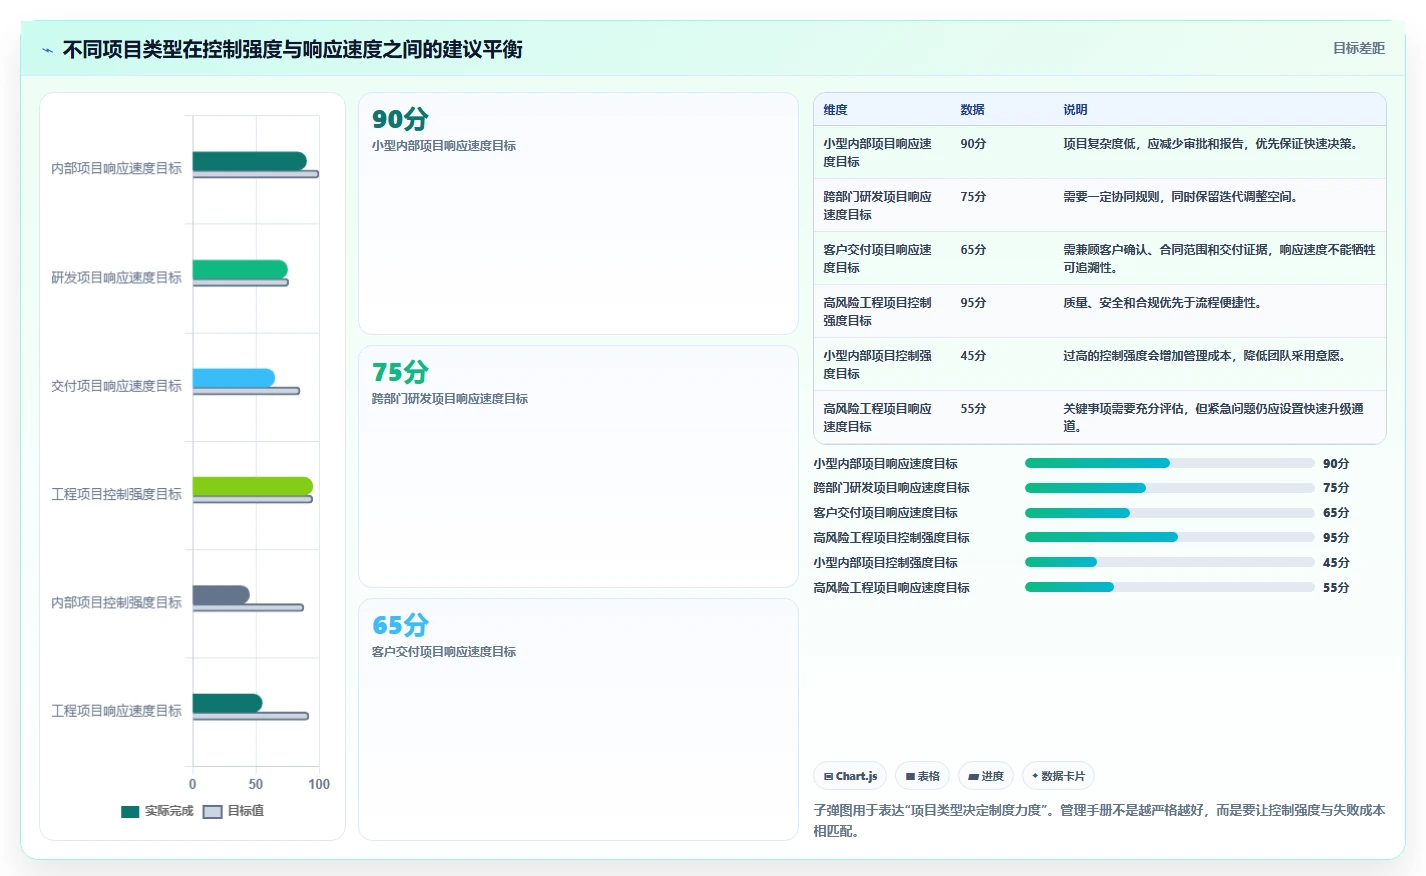
Task: Click the description starting 需要一定协同规则
Action: pos(1182,197)
